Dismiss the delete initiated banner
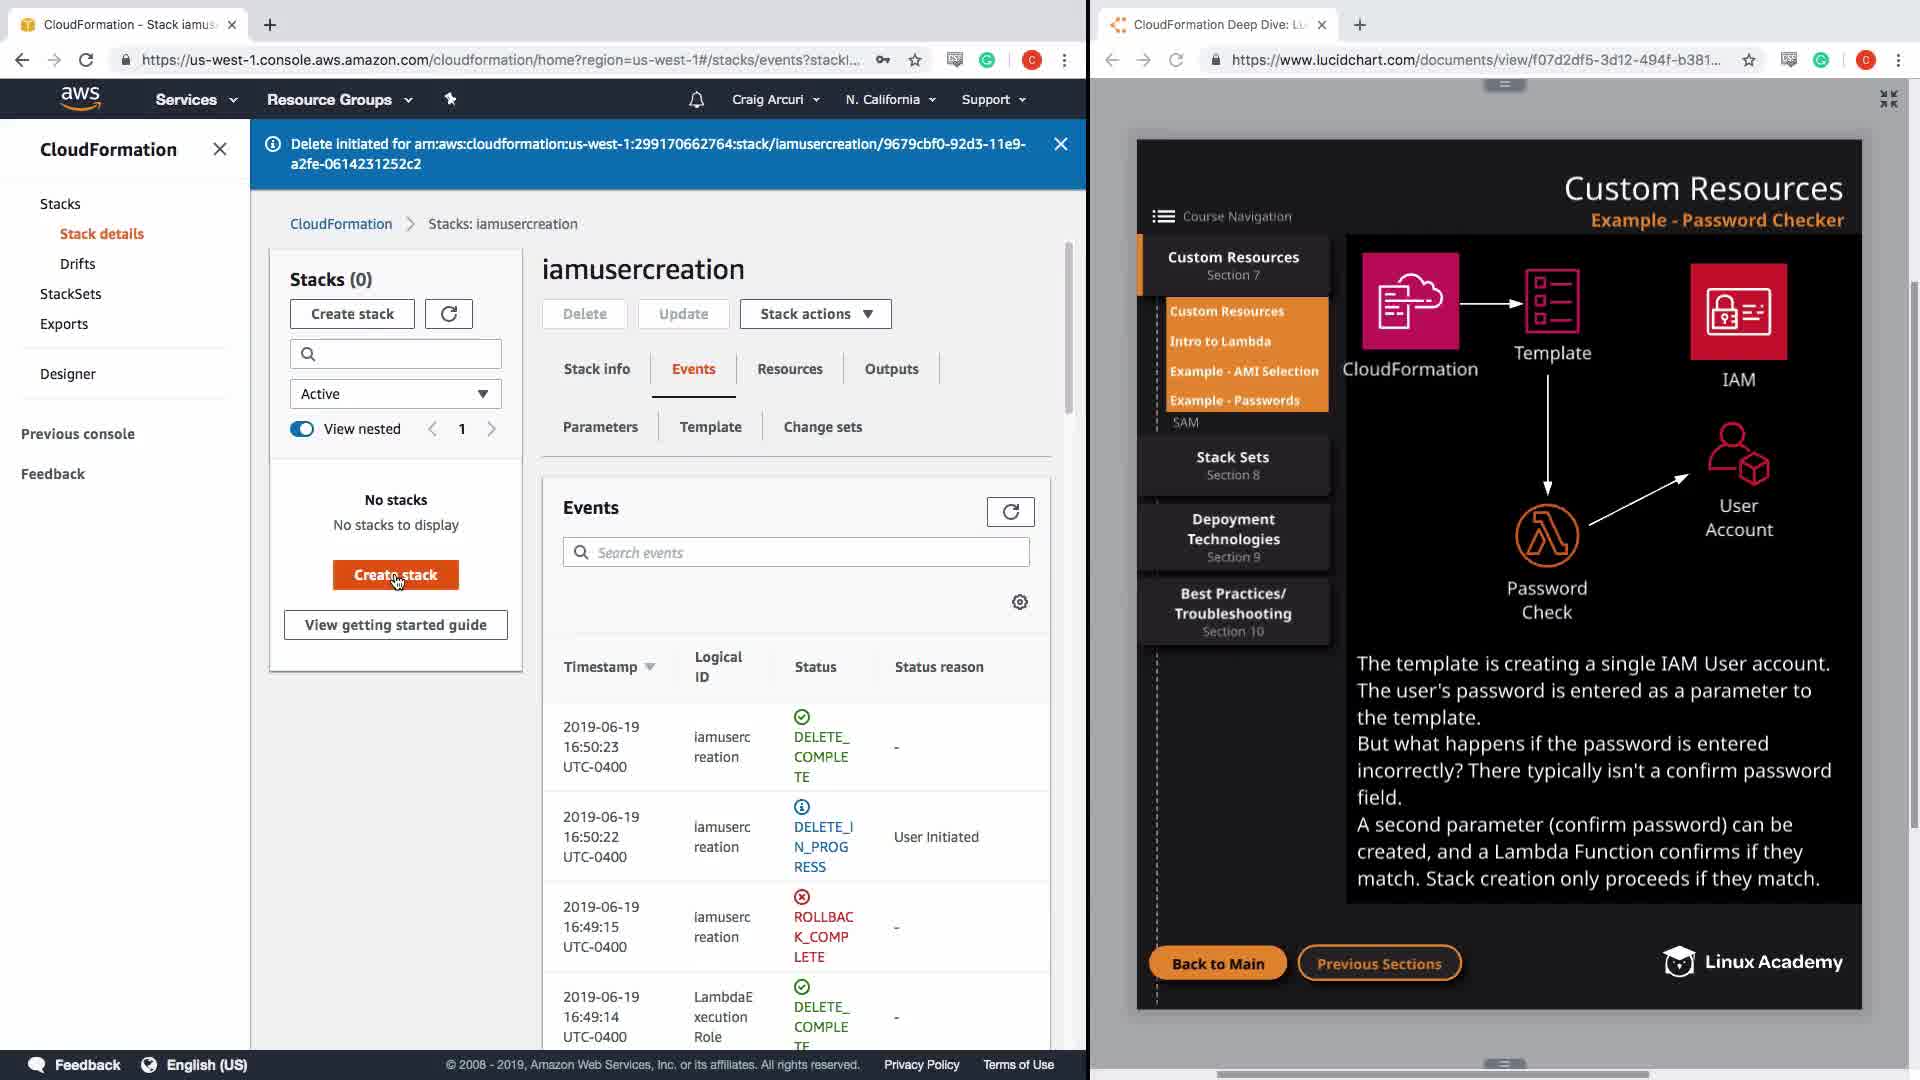The image size is (1920, 1080). point(1060,144)
